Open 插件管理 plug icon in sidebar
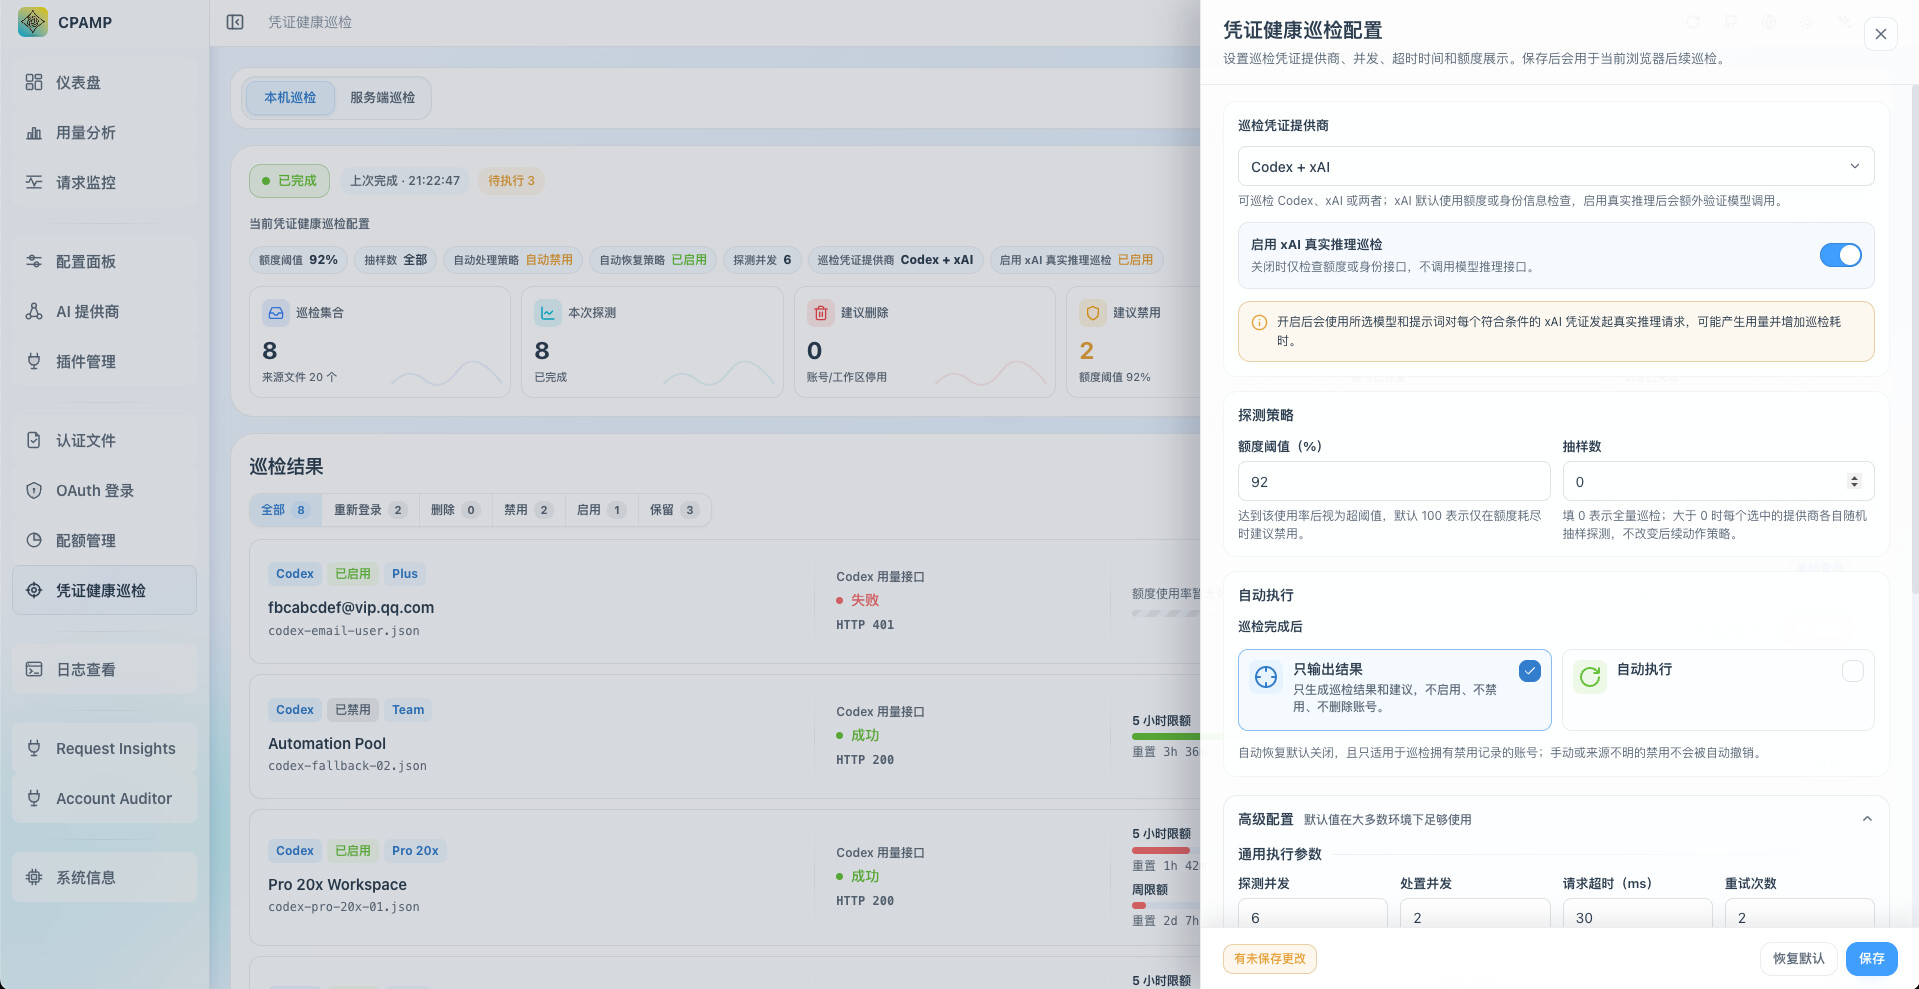 [34, 361]
